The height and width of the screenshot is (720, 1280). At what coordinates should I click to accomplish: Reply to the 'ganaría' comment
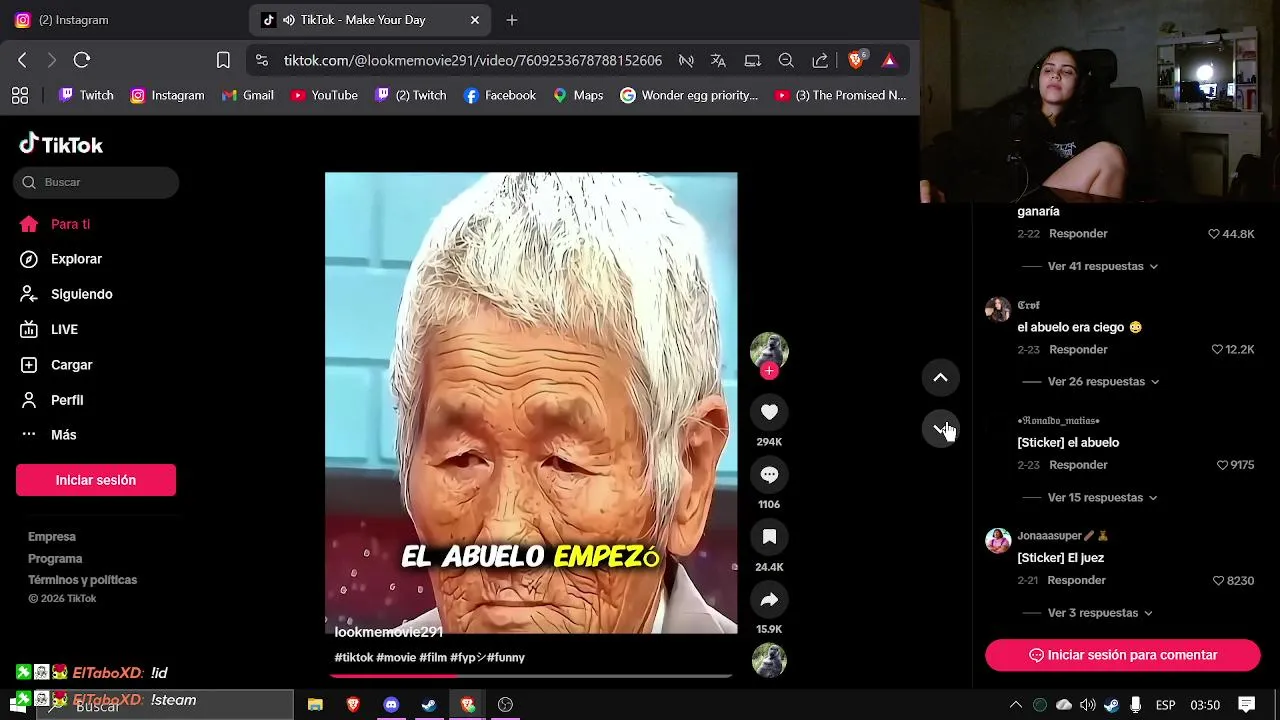coord(1078,233)
